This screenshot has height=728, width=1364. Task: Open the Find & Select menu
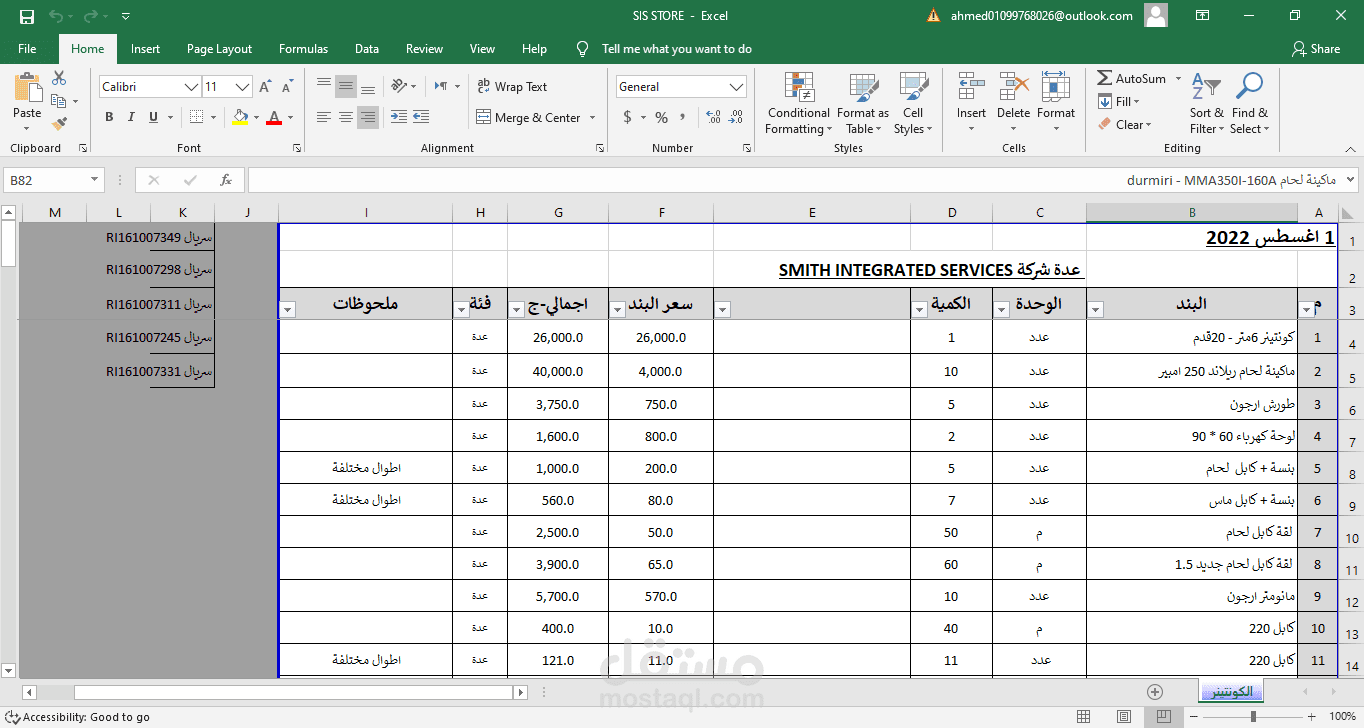1249,103
